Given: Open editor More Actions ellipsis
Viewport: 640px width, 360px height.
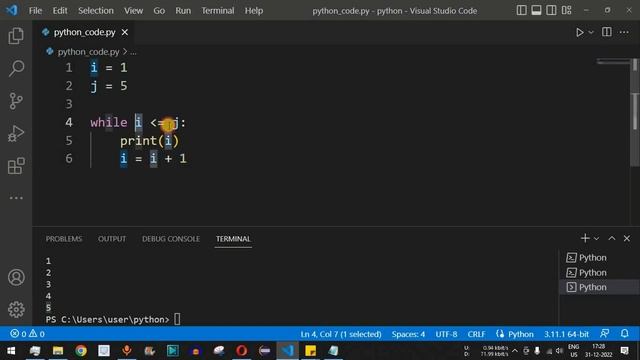Looking at the screenshot, I should click(624, 32).
